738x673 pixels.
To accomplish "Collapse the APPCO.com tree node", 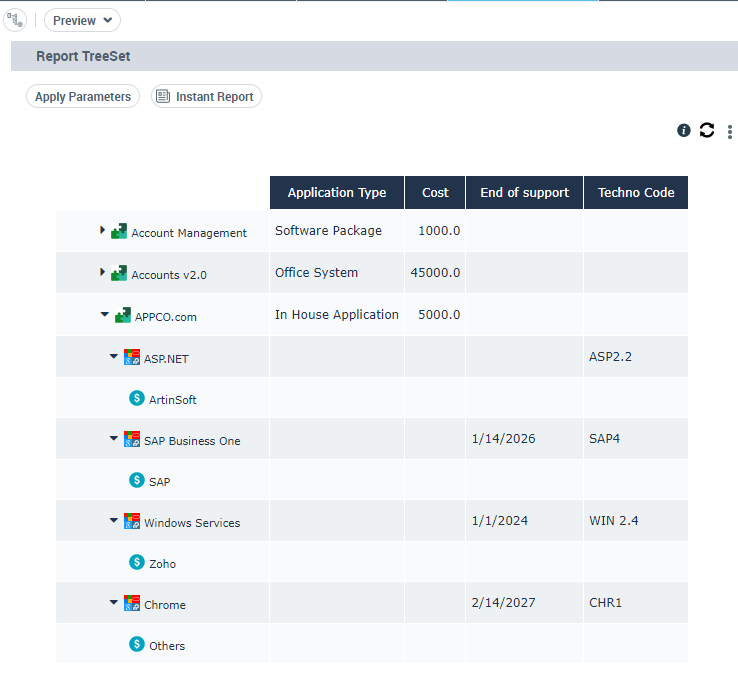I will [x=105, y=315].
